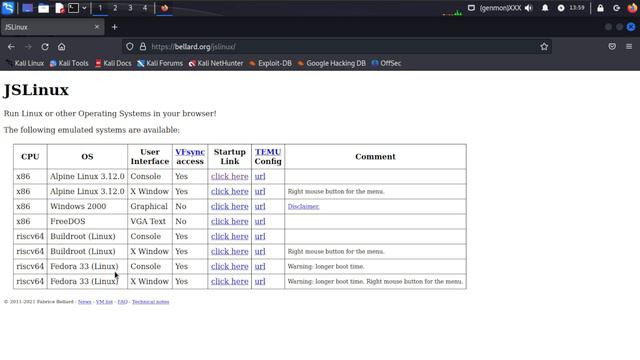Click 'click here' for Buildroot X Window
Viewport: 640px width, 360px height.
tap(229, 251)
